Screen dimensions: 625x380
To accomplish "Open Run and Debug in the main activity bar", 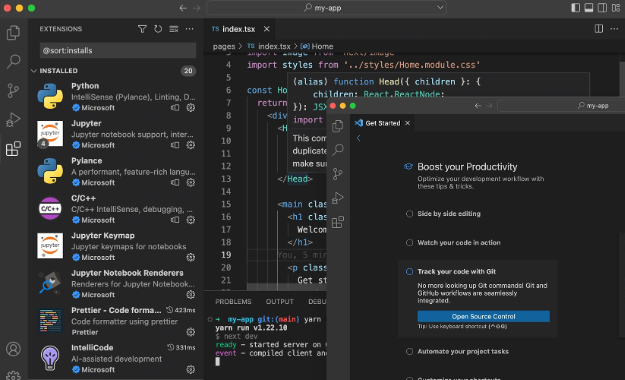I will pyautogui.click(x=13, y=120).
